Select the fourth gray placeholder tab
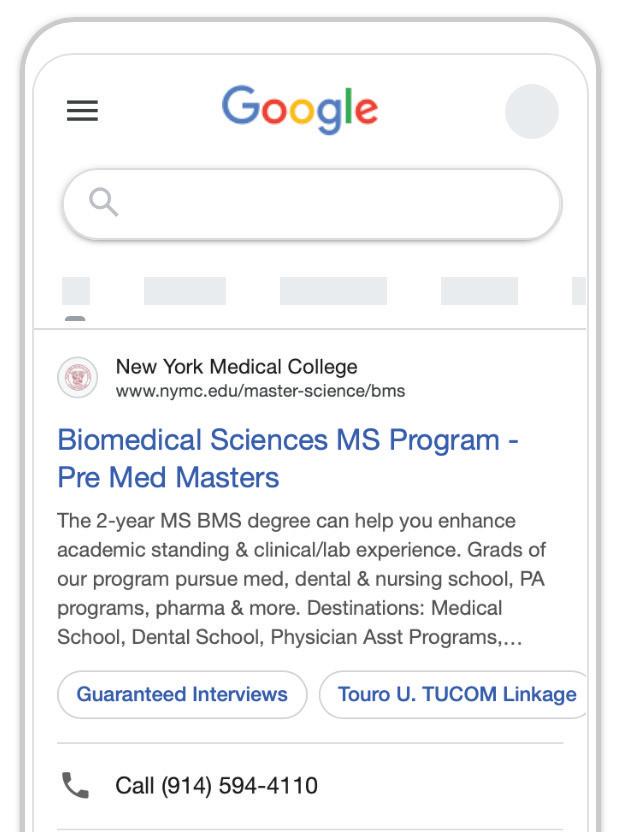Screen dimensions: 620x832 [x=479, y=291]
